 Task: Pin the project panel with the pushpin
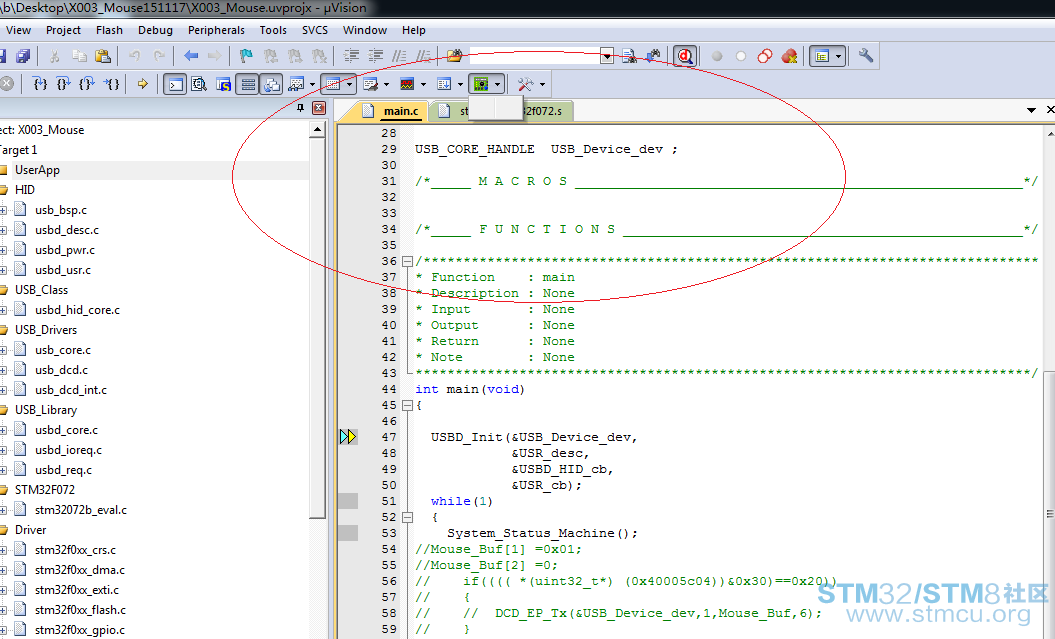click(300, 108)
